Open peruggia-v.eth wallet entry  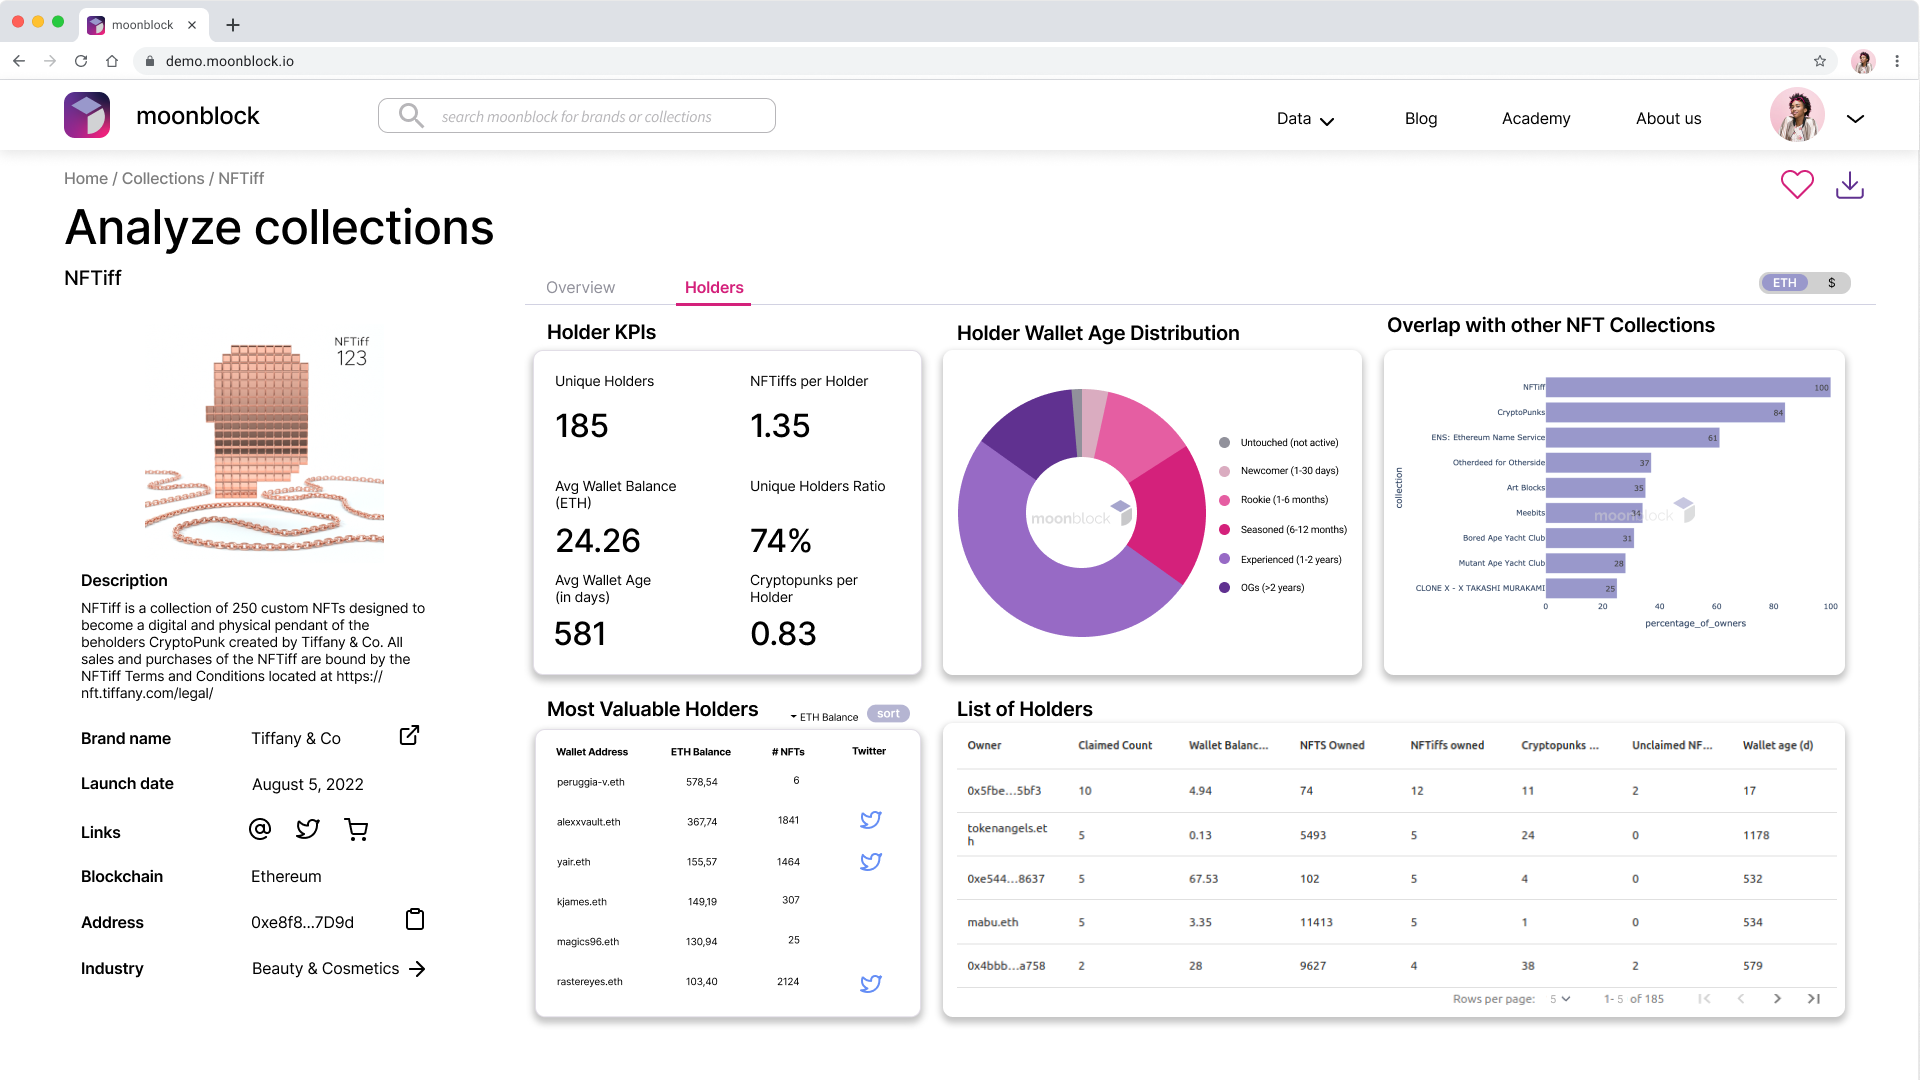coord(590,782)
